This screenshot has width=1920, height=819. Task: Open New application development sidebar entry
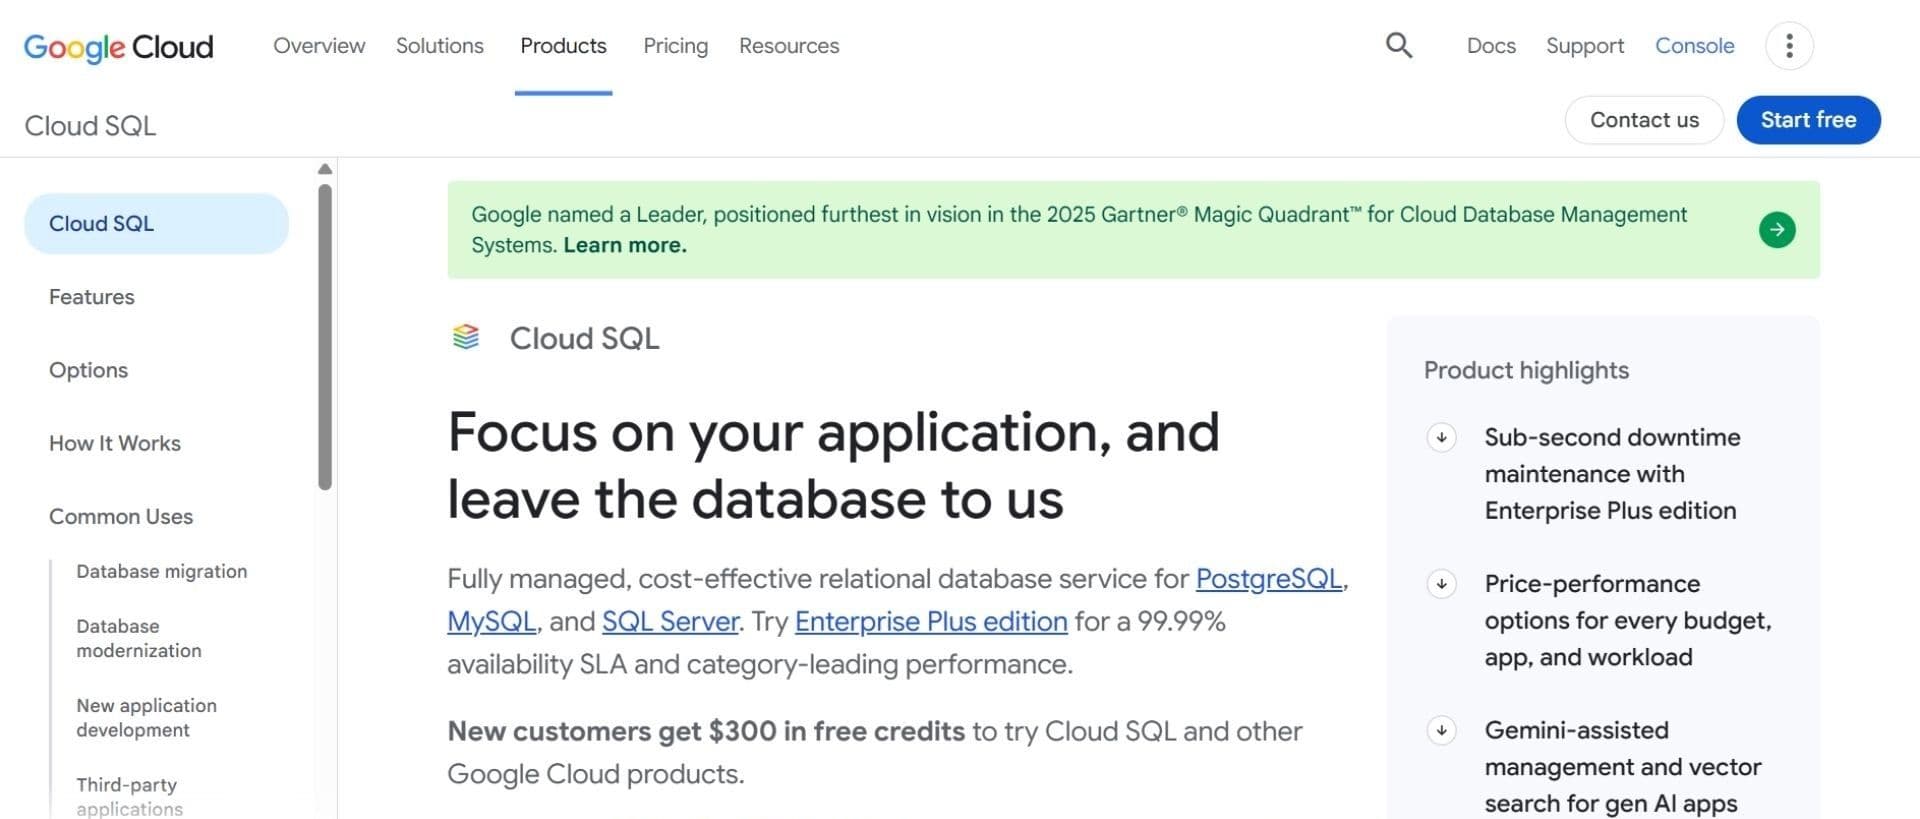147,717
